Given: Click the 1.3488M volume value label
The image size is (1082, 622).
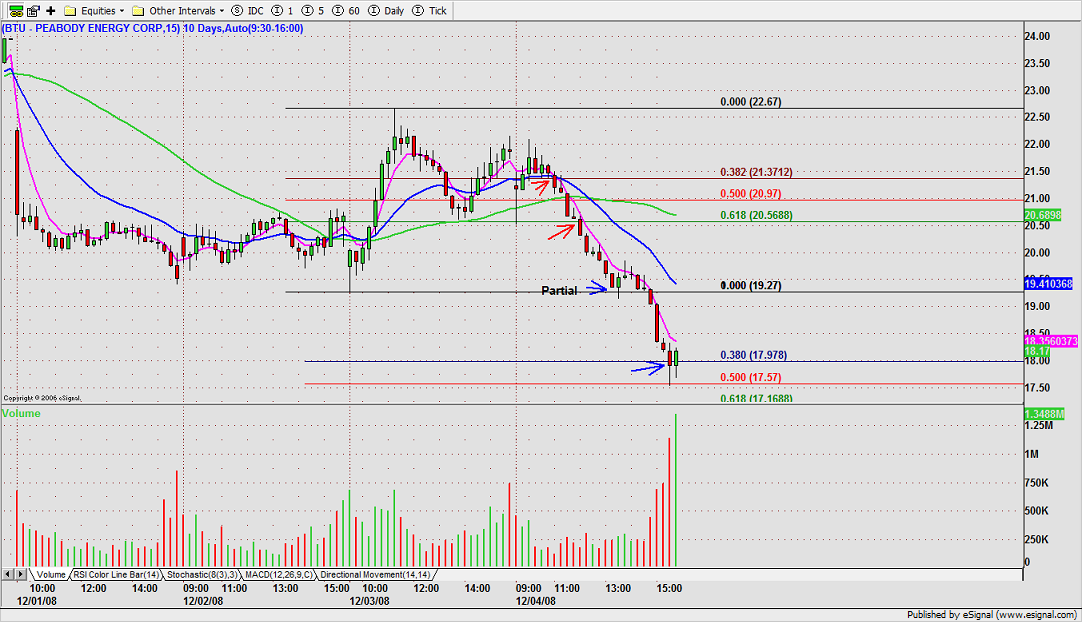Looking at the screenshot, I should (x=1044, y=414).
